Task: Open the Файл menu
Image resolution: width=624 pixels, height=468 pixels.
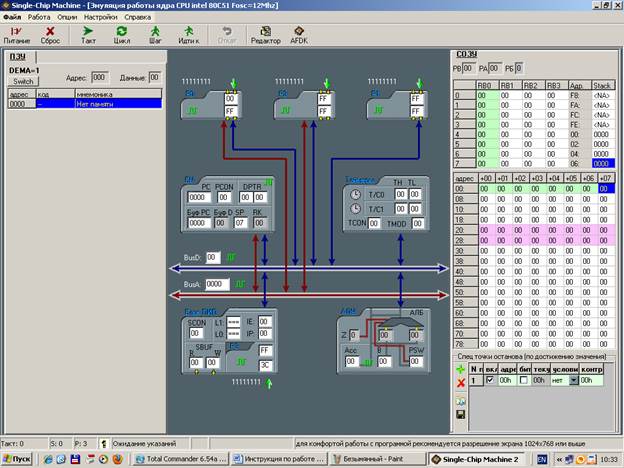Action: pyautogui.click(x=12, y=18)
